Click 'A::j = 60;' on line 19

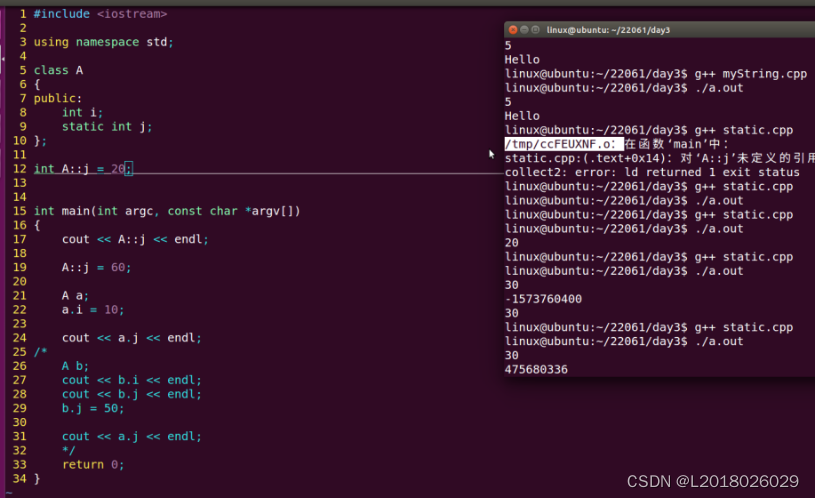pos(96,267)
